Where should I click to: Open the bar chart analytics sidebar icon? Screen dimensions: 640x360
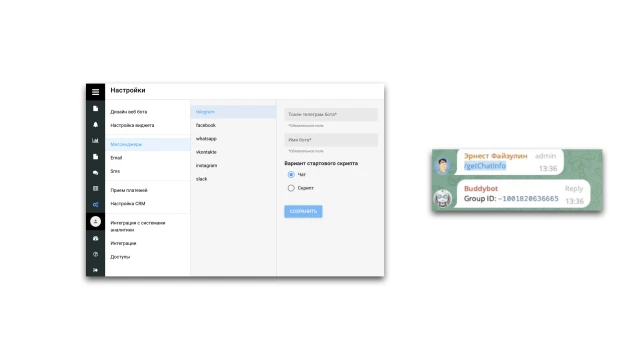click(x=95, y=140)
